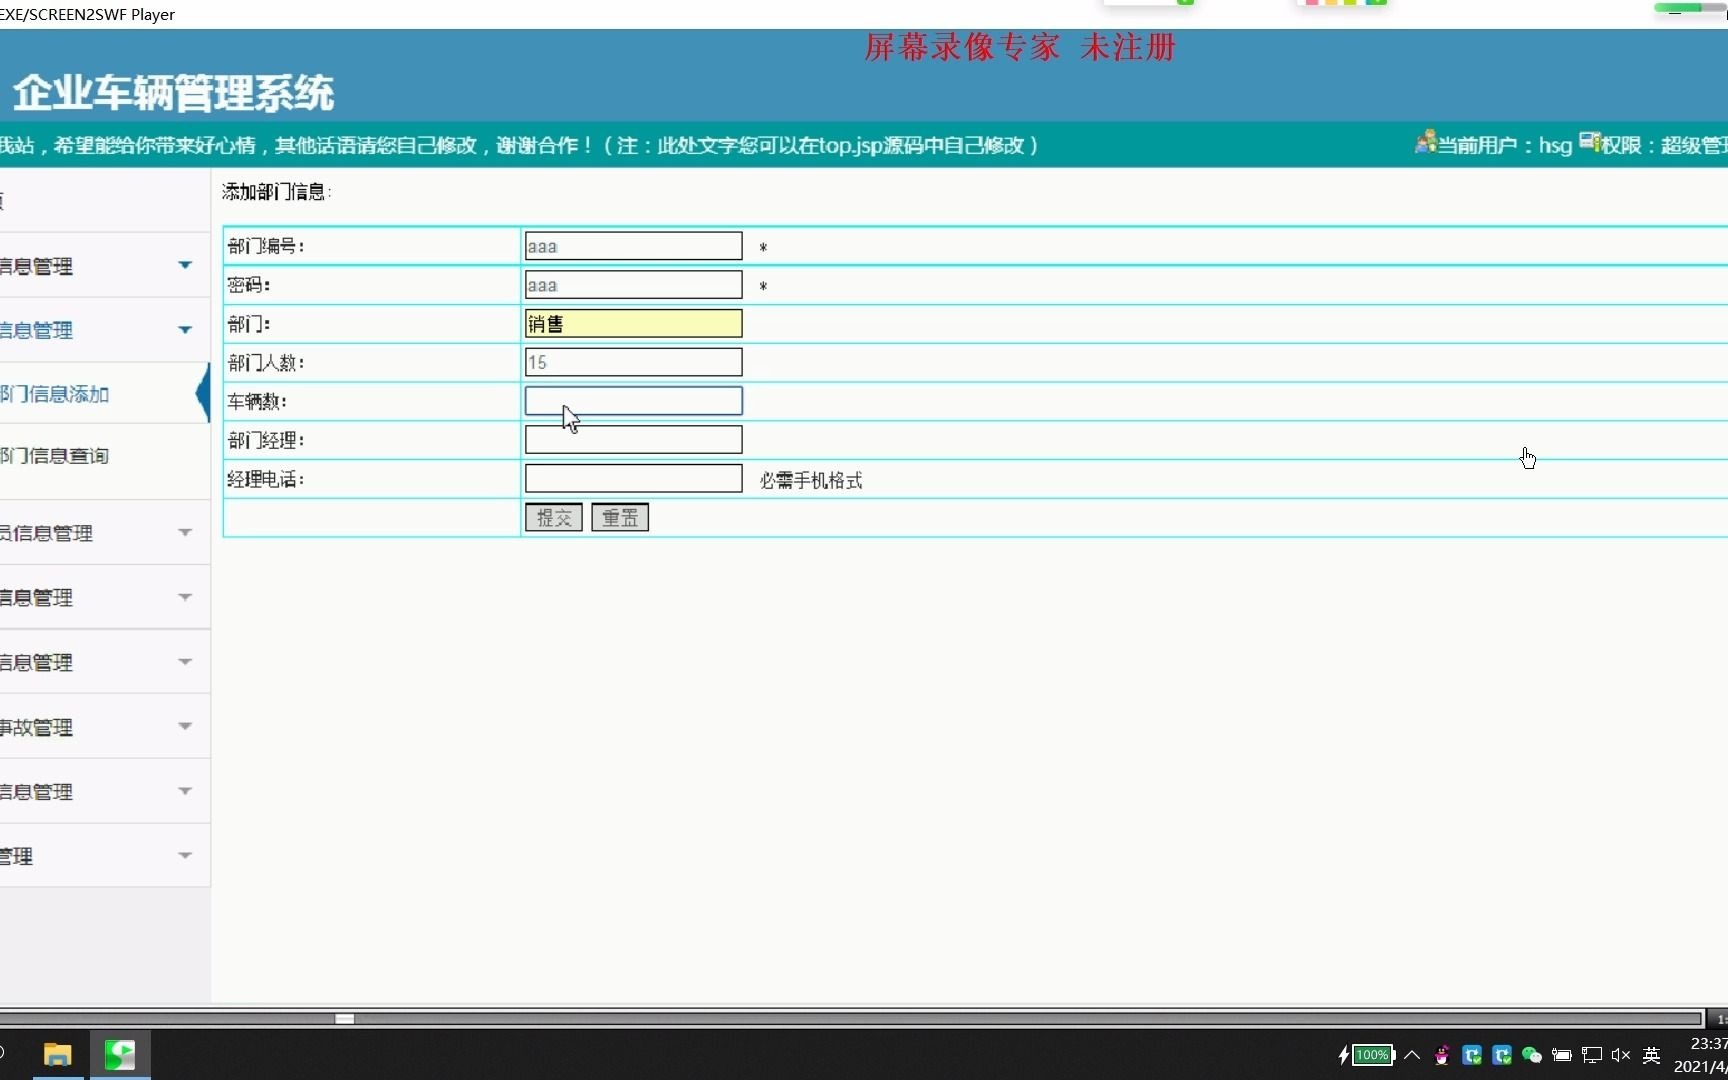1728x1080 pixels.
Task: Click the 添加部门信息 page heading
Action: (277, 191)
